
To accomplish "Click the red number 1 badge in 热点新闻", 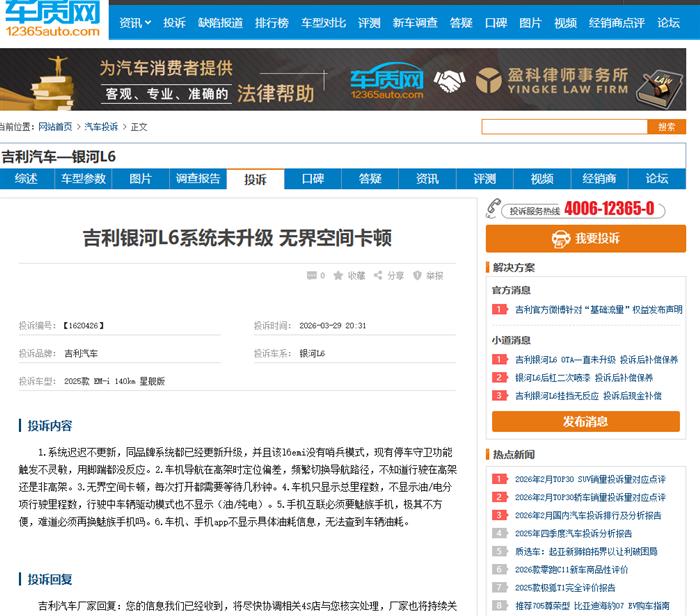I will (x=499, y=480).
